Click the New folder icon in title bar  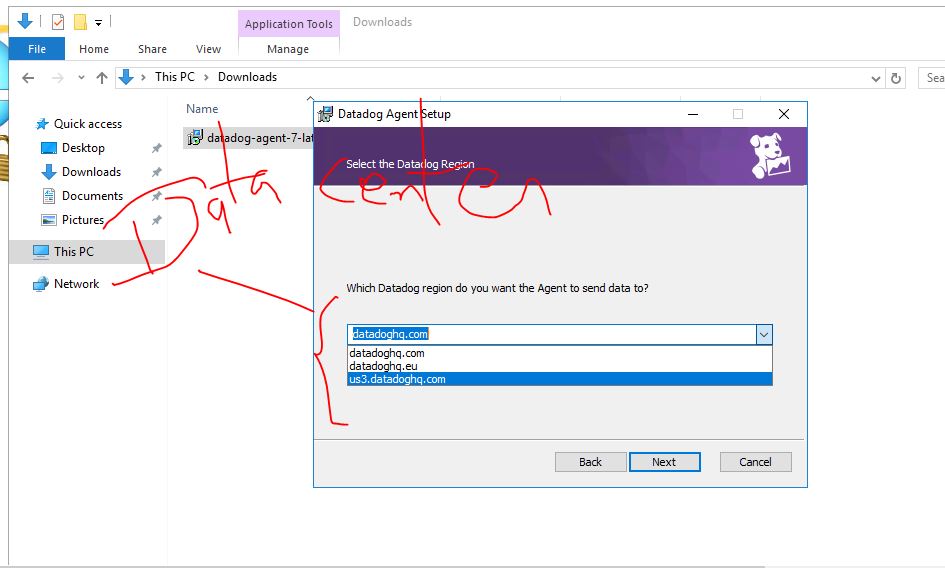(x=80, y=21)
